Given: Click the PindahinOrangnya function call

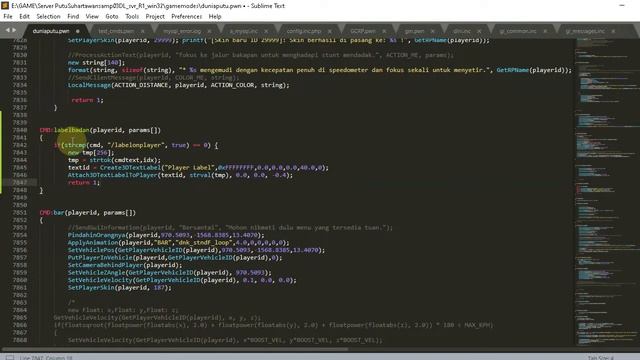Looking at the screenshot, I should click(x=97, y=235).
